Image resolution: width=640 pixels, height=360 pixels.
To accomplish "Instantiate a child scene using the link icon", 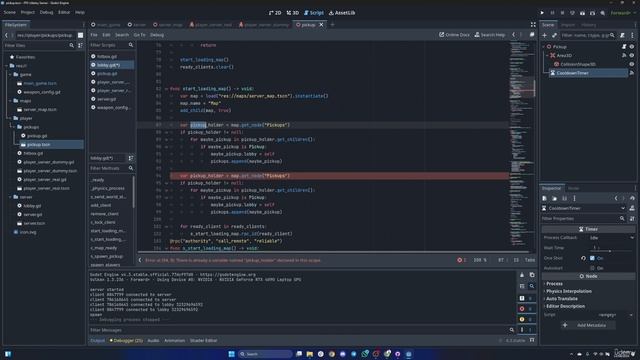I will point(554,36).
